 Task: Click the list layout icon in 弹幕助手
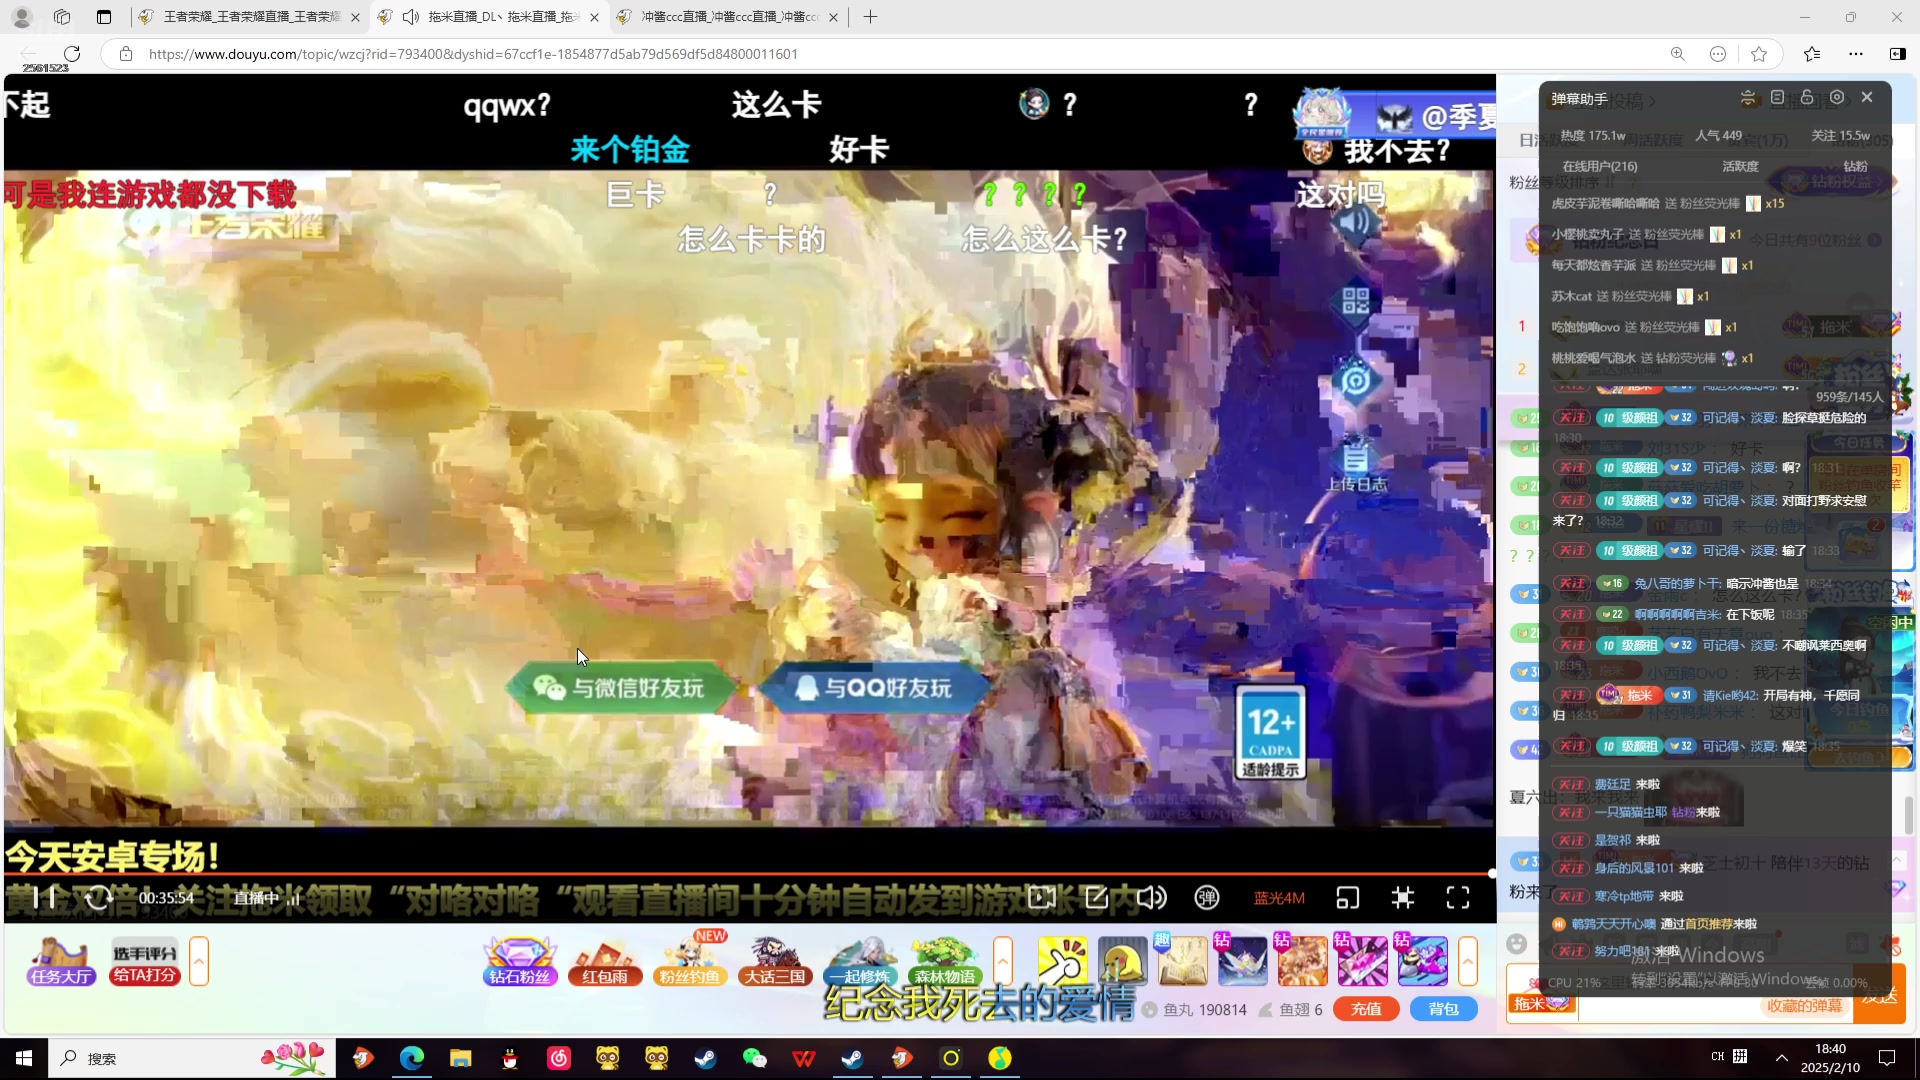(x=1777, y=97)
